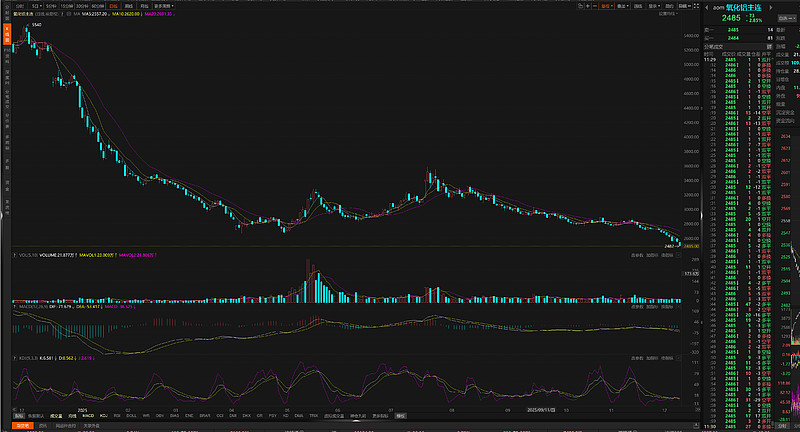Click the 改参数 link in volume panel

tap(637, 255)
